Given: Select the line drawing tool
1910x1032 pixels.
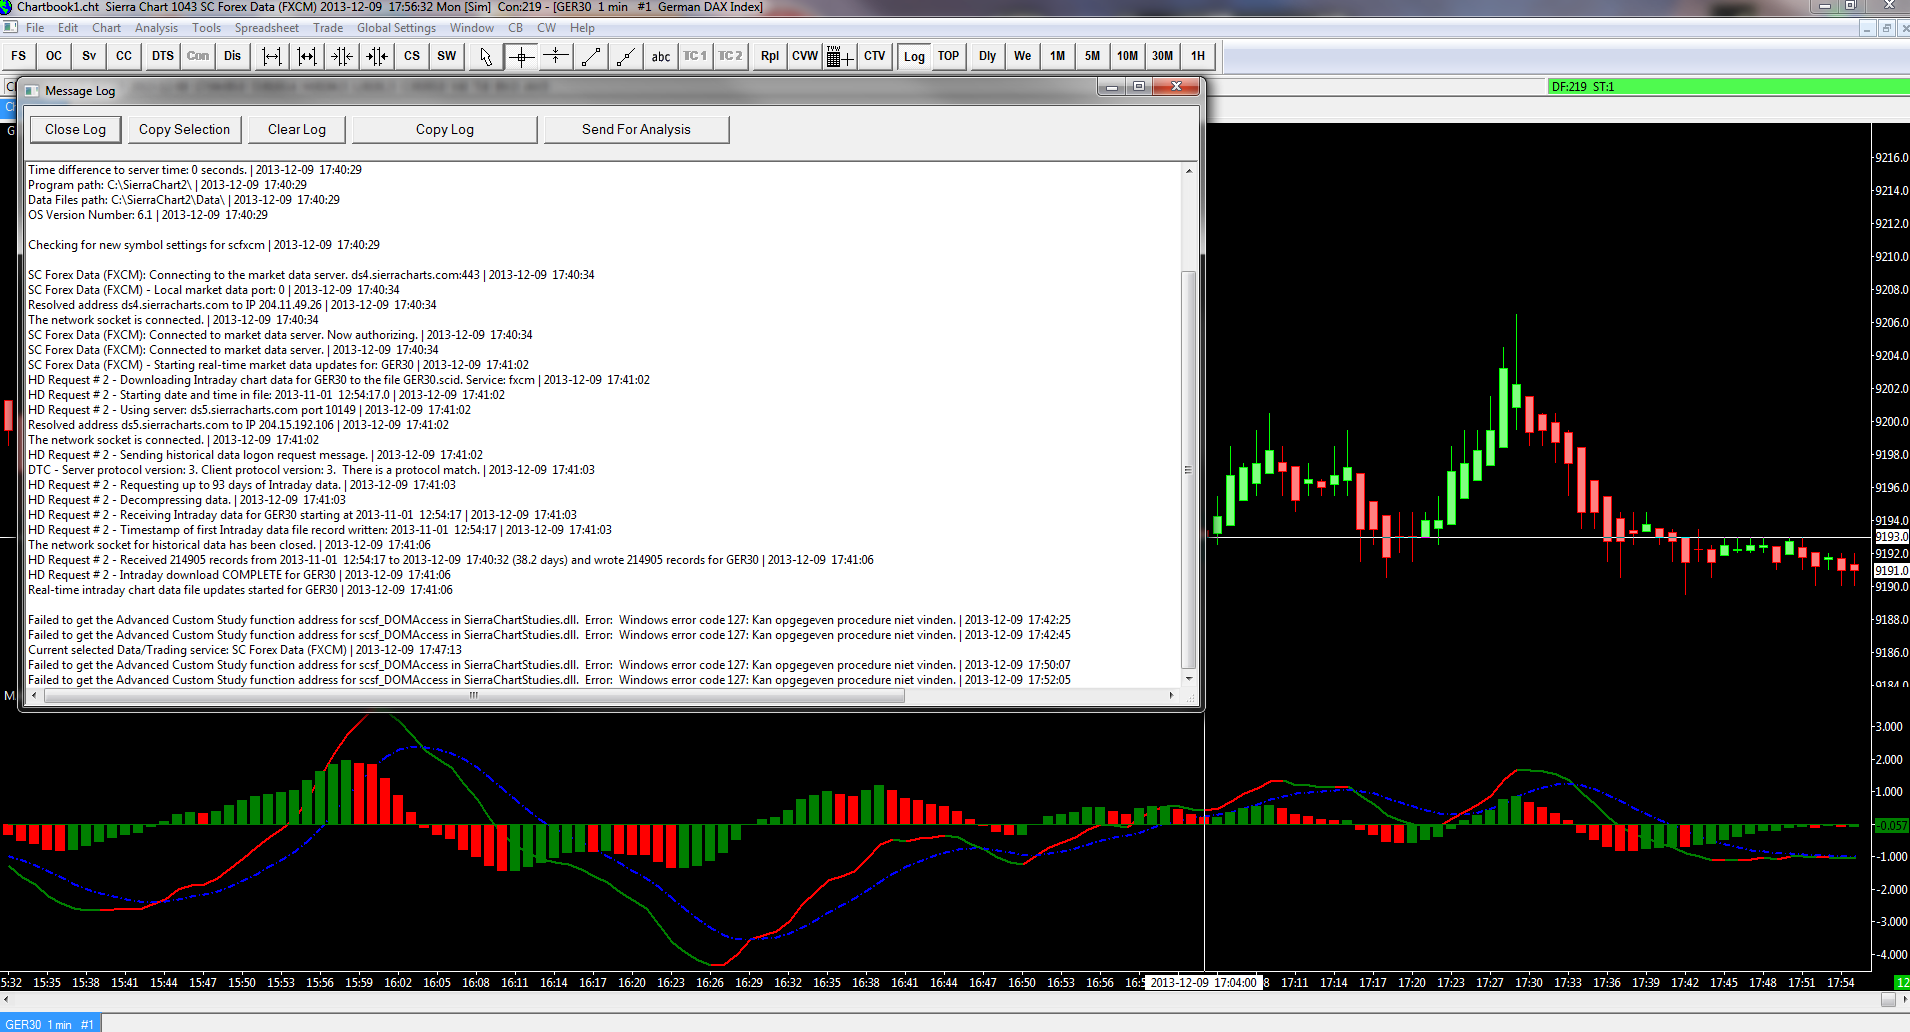Looking at the screenshot, I should tap(591, 56).
